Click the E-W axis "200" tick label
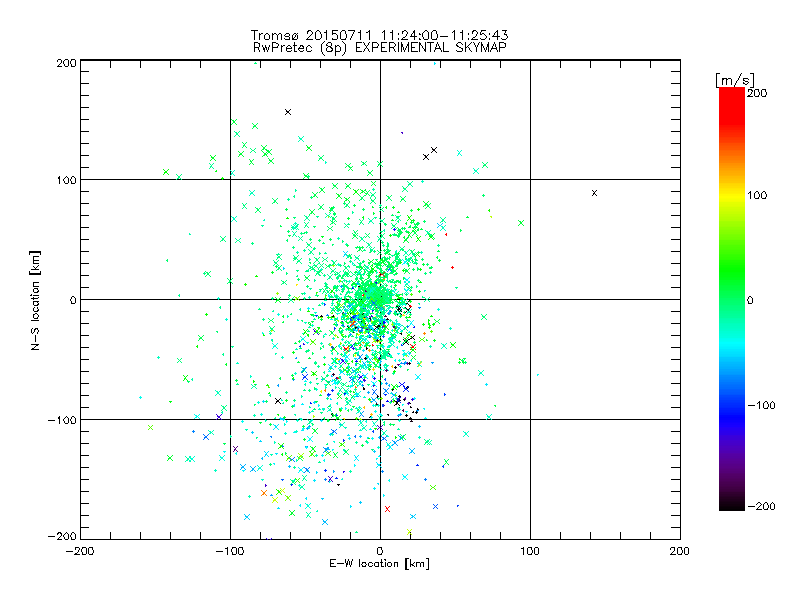The height and width of the screenshot is (600, 800). click(680, 551)
